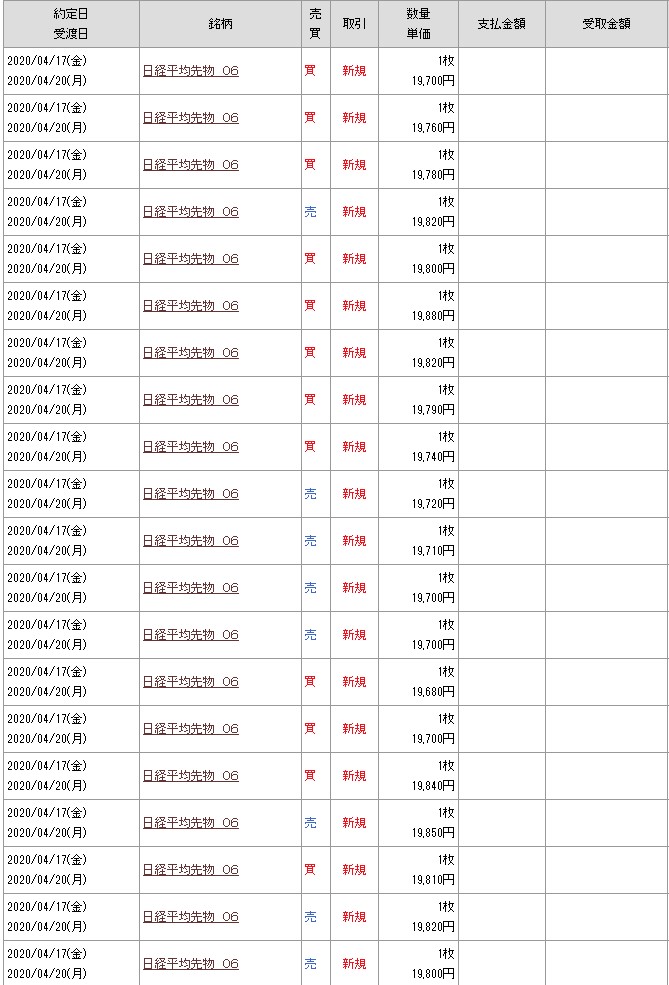Select the 受取金額 column header
This screenshot has width=669, height=985.
coord(606,24)
